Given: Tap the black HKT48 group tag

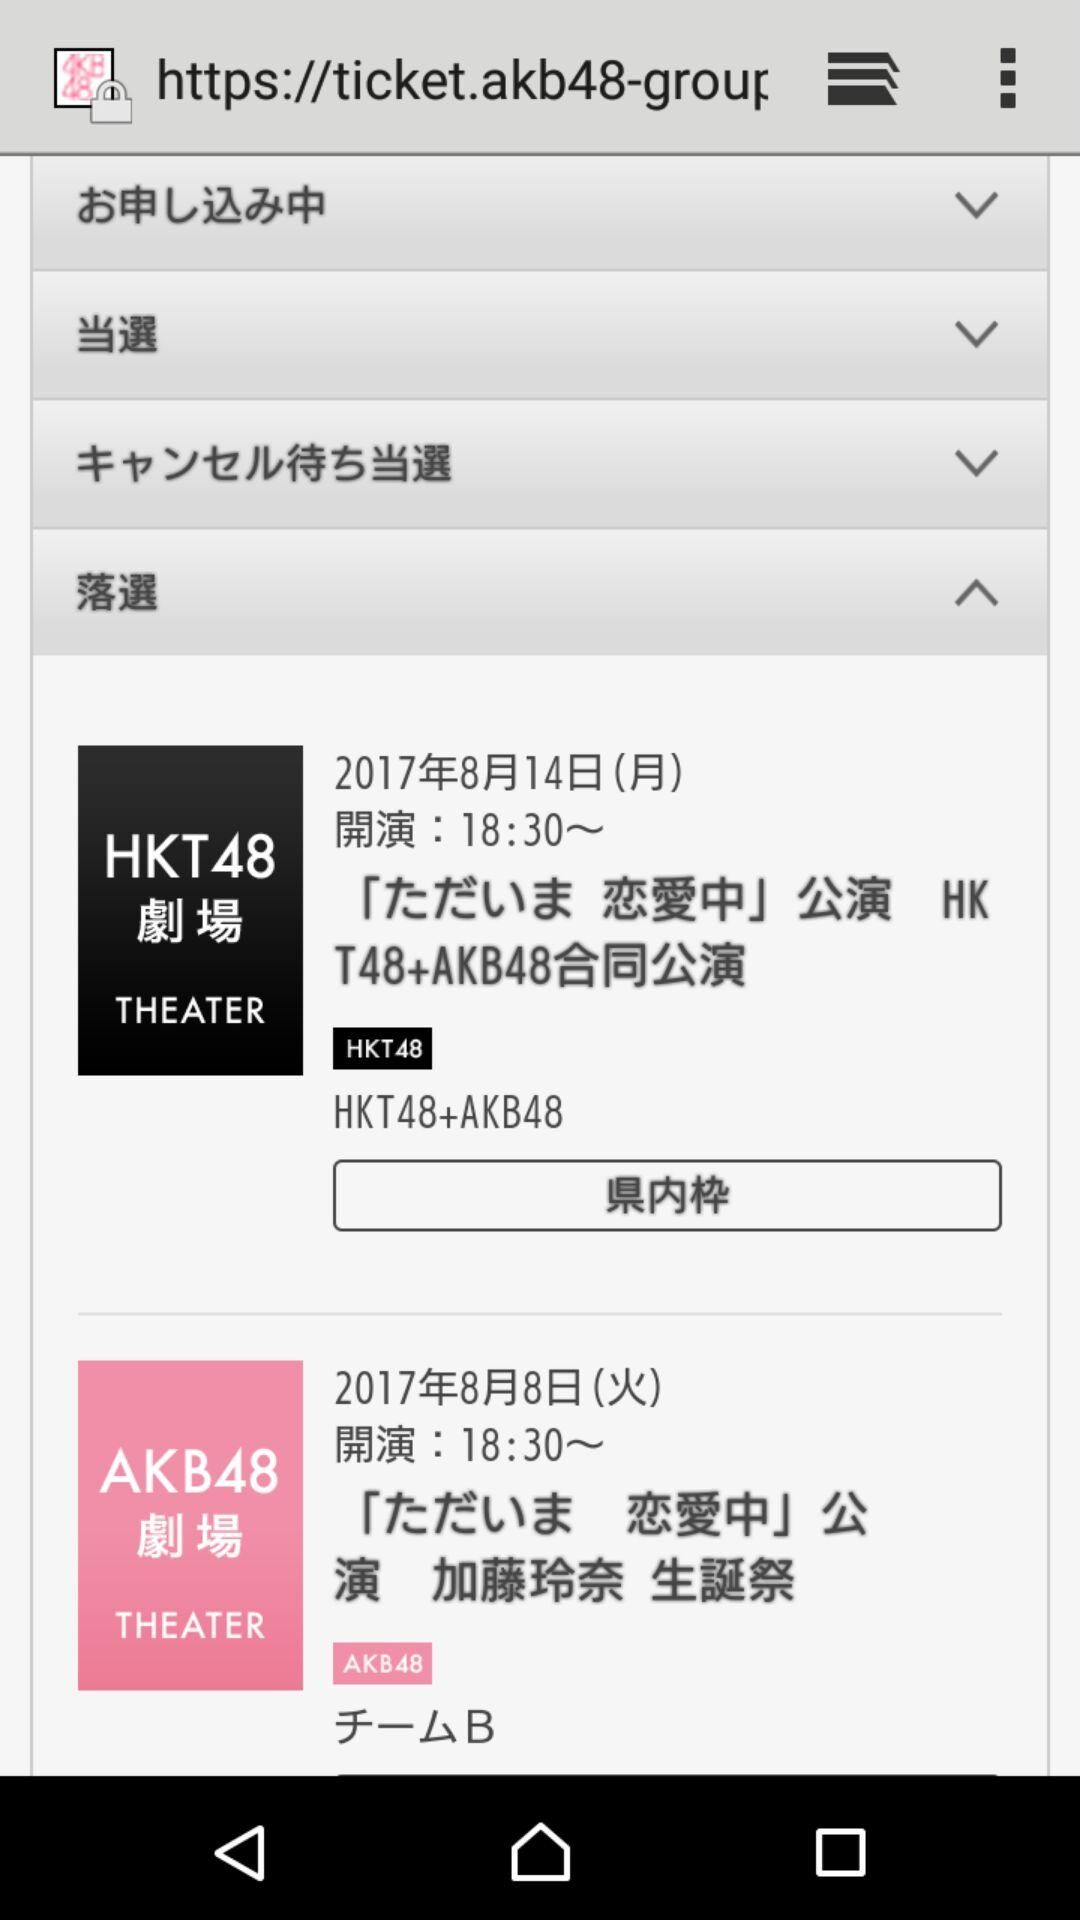Looking at the screenshot, I should 382,1048.
